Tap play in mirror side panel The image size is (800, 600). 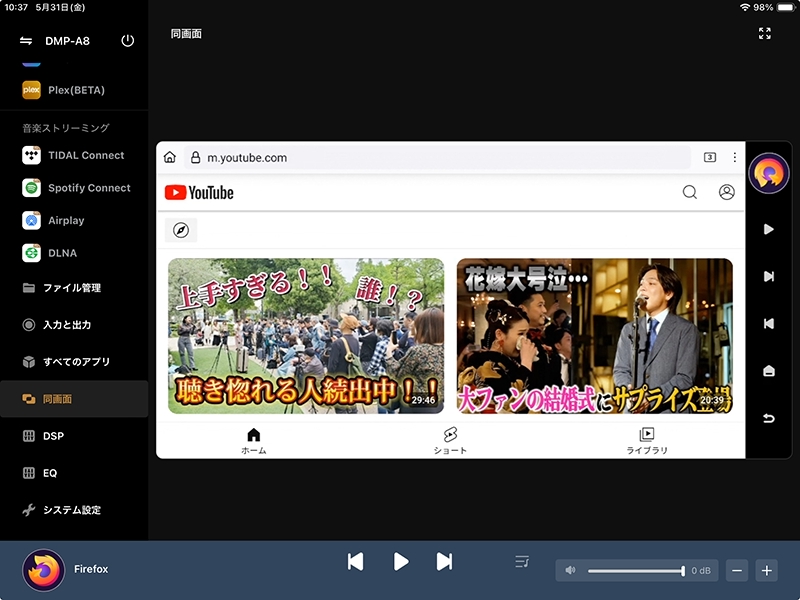tap(769, 229)
